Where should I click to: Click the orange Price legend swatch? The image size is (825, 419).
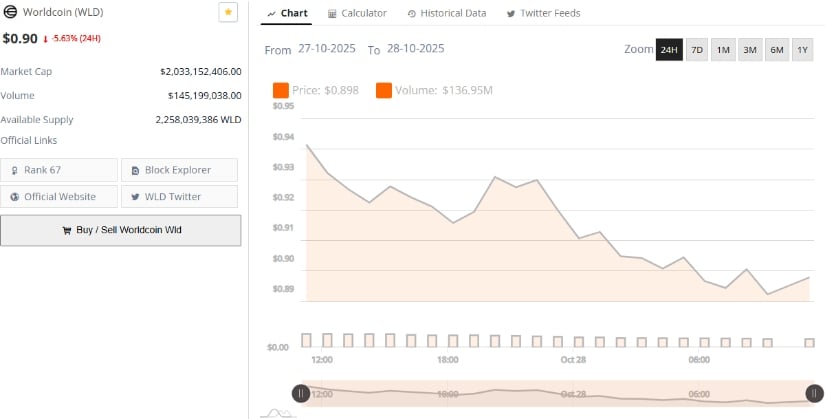(280, 91)
